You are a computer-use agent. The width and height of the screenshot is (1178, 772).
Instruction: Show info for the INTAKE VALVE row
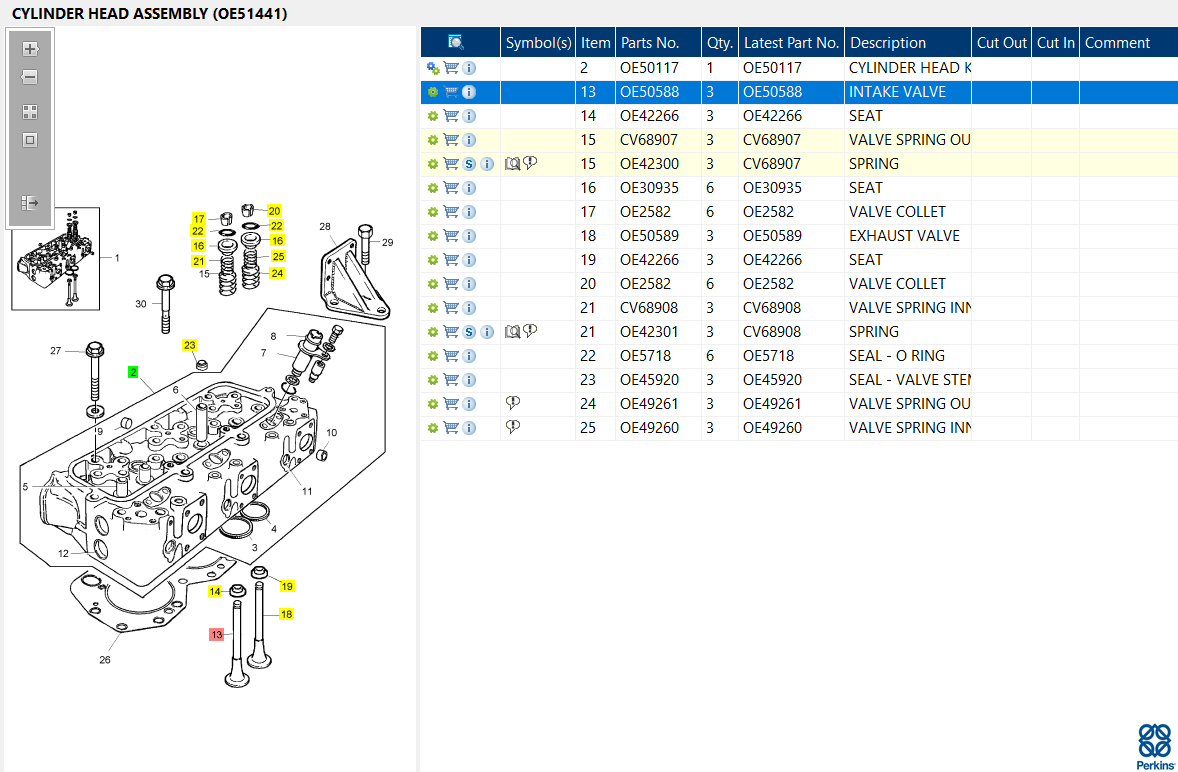469,92
